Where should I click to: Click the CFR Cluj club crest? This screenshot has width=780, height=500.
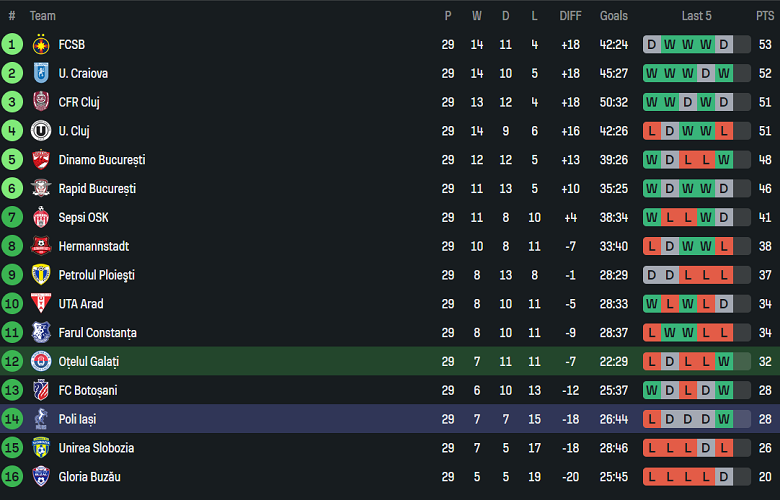click(x=41, y=102)
